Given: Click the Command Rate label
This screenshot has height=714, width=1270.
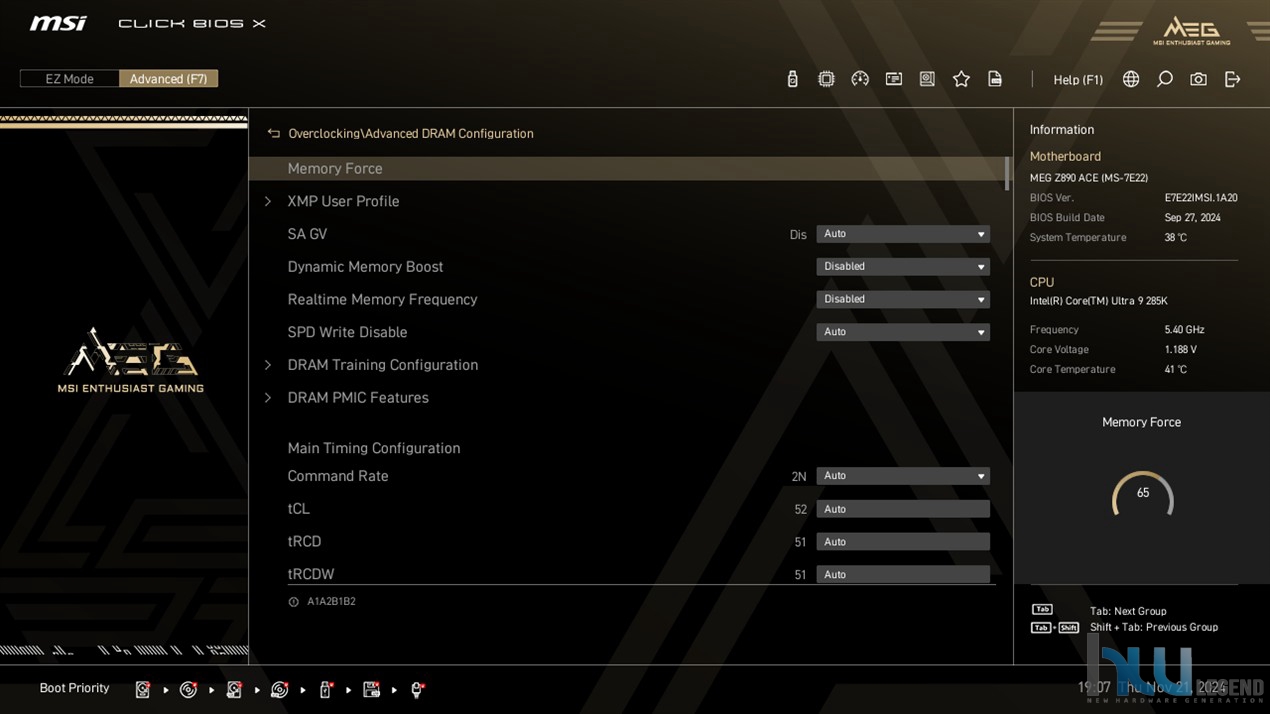Looking at the screenshot, I should pos(338,476).
